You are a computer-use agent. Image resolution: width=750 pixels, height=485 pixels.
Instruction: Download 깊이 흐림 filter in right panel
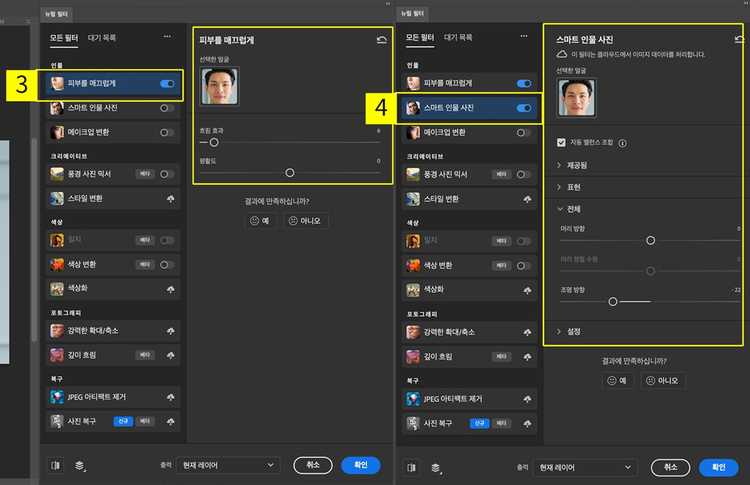pyautogui.click(x=527, y=356)
